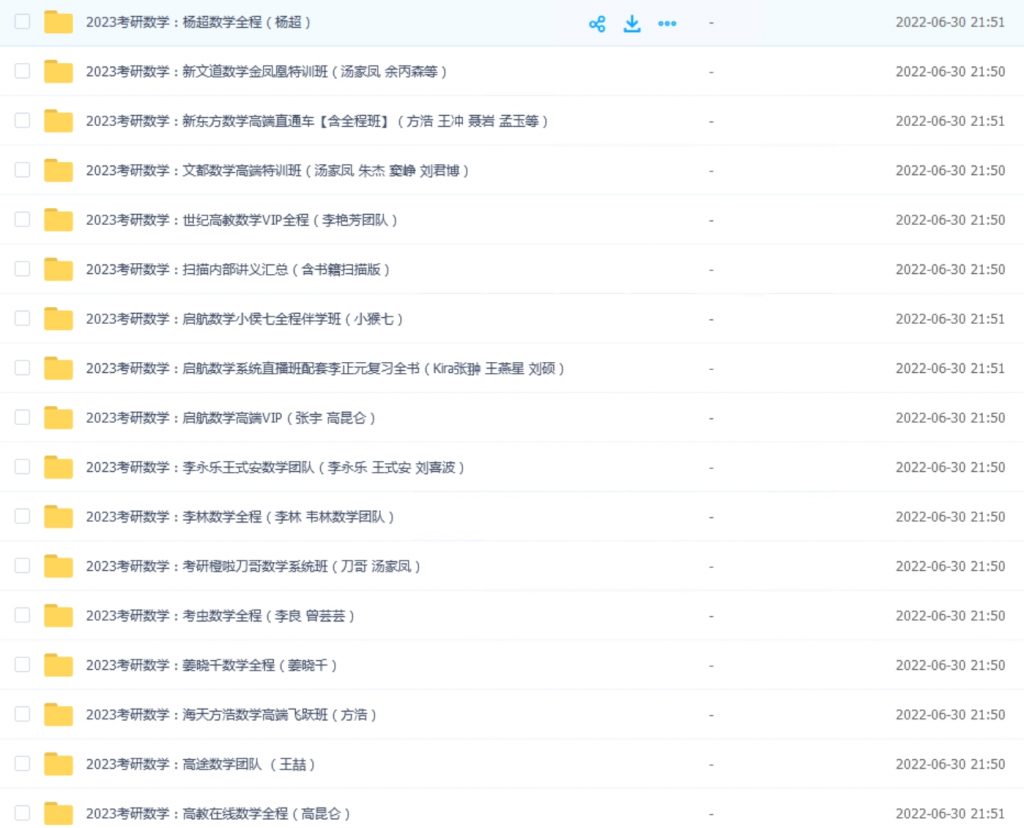The height and width of the screenshot is (828, 1024).
Task: Open folder name 考研橙啦刀哥数学系统班
Action: (x=253, y=567)
